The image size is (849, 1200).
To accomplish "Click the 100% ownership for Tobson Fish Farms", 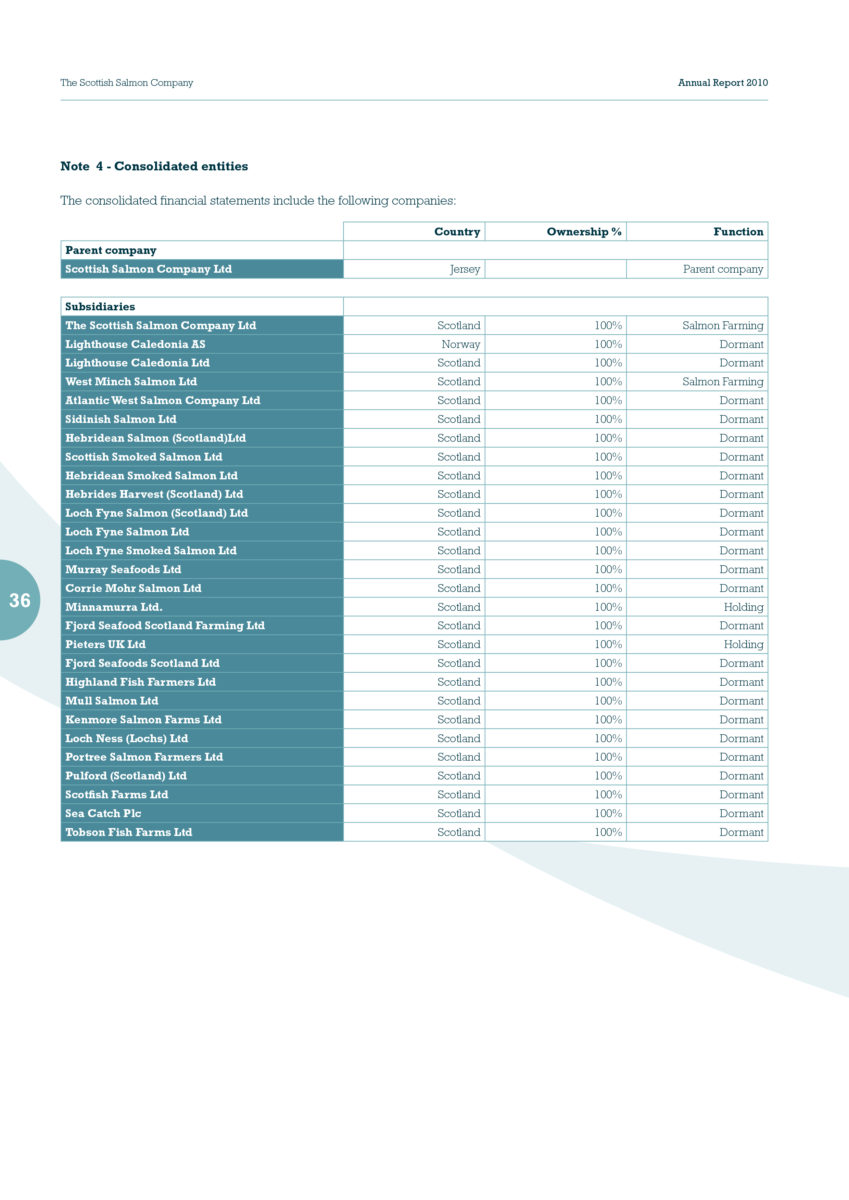I will click(x=608, y=832).
